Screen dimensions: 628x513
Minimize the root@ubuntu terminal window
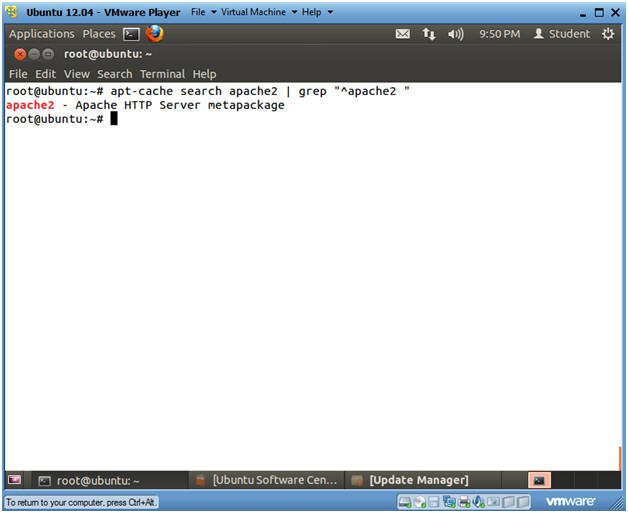pyautogui.click(x=34, y=54)
